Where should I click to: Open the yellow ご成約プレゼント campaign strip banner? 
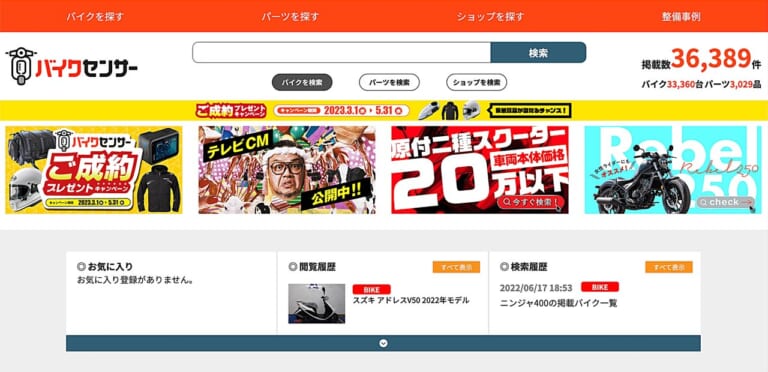tap(384, 111)
